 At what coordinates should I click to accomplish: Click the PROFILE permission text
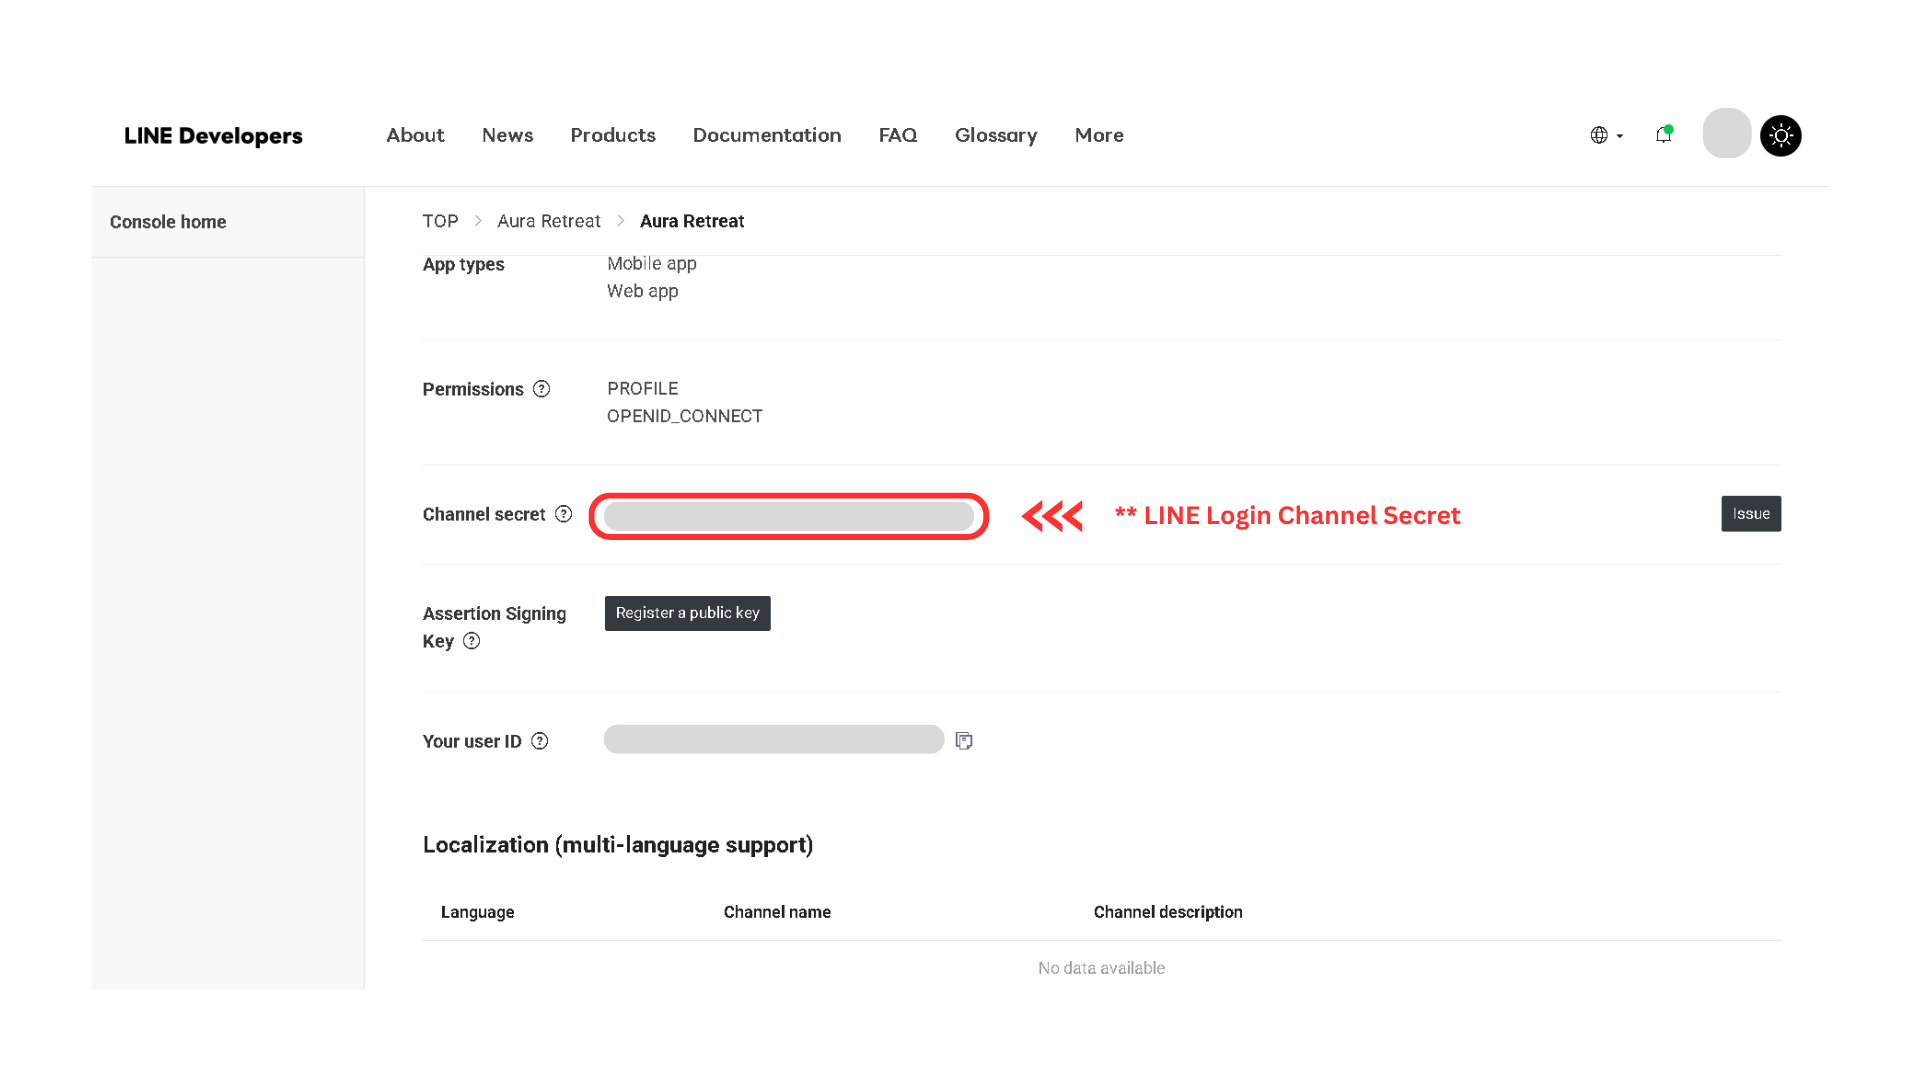(643, 388)
